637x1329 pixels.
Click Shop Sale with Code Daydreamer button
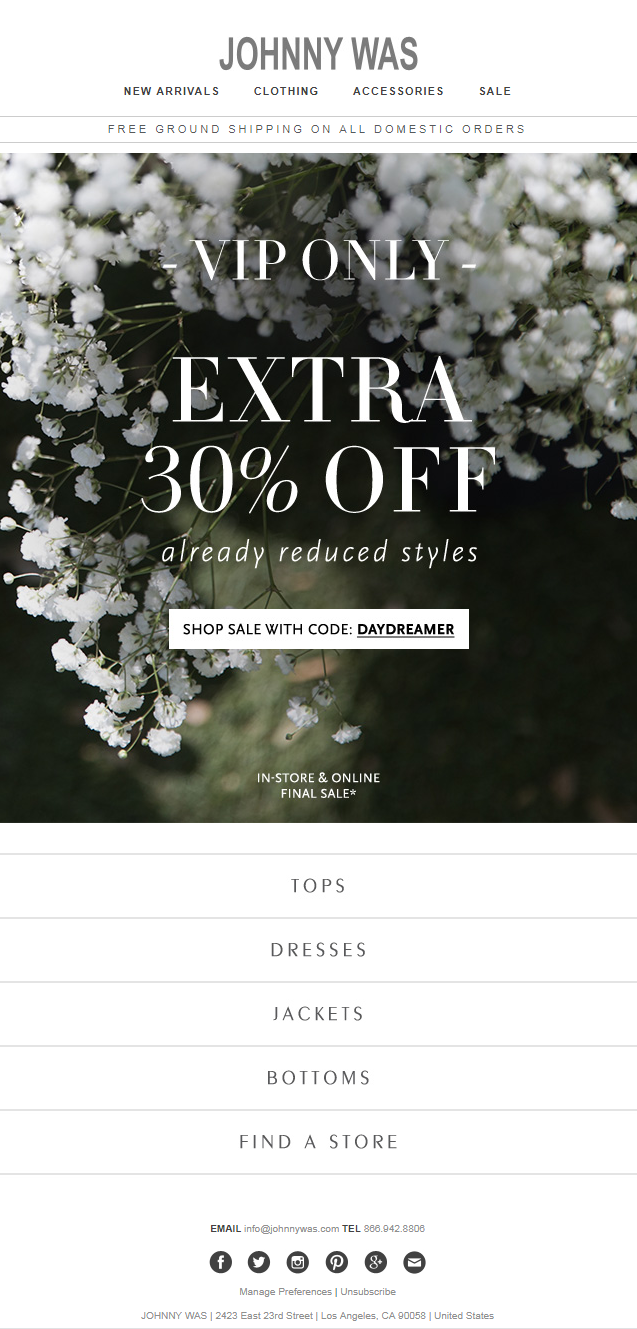[319, 629]
